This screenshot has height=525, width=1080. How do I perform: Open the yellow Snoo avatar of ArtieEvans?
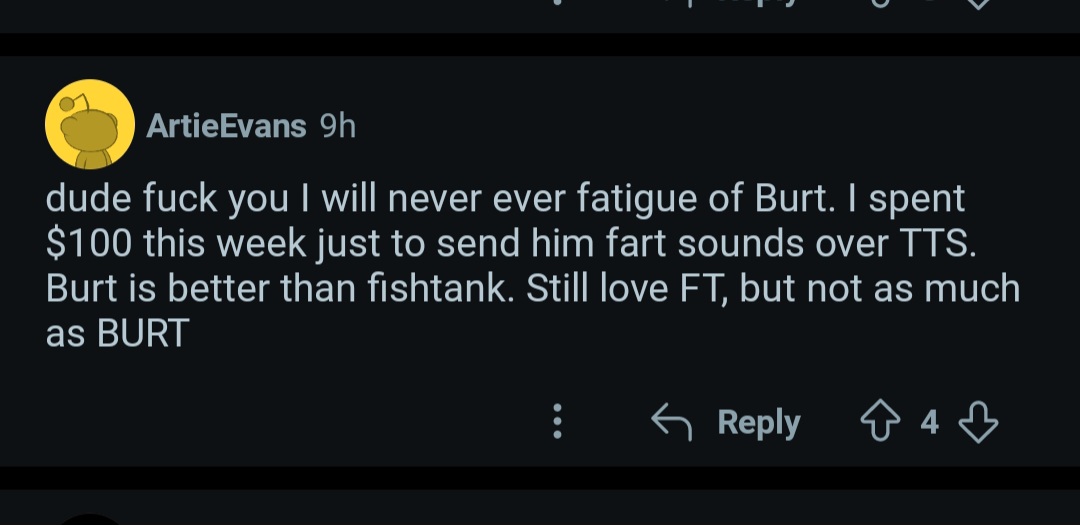pyautogui.click(x=90, y=124)
